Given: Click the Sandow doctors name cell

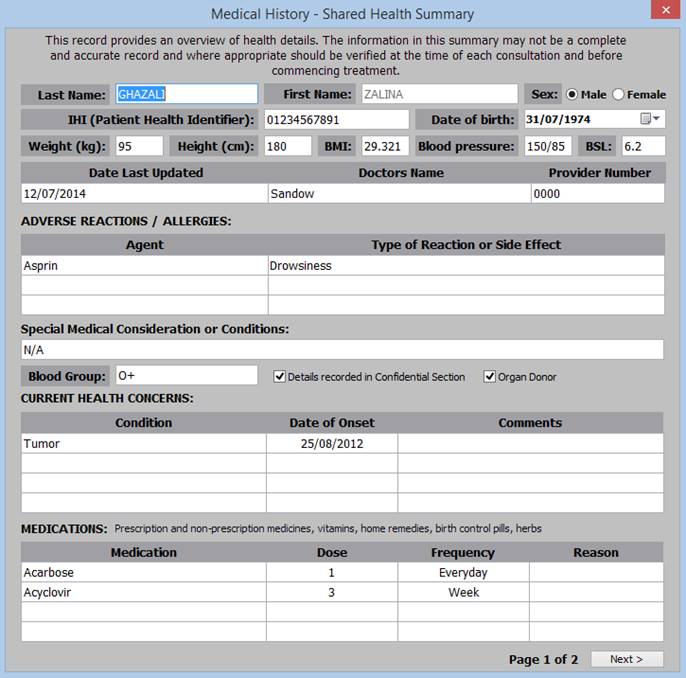Looking at the screenshot, I should [x=398, y=193].
